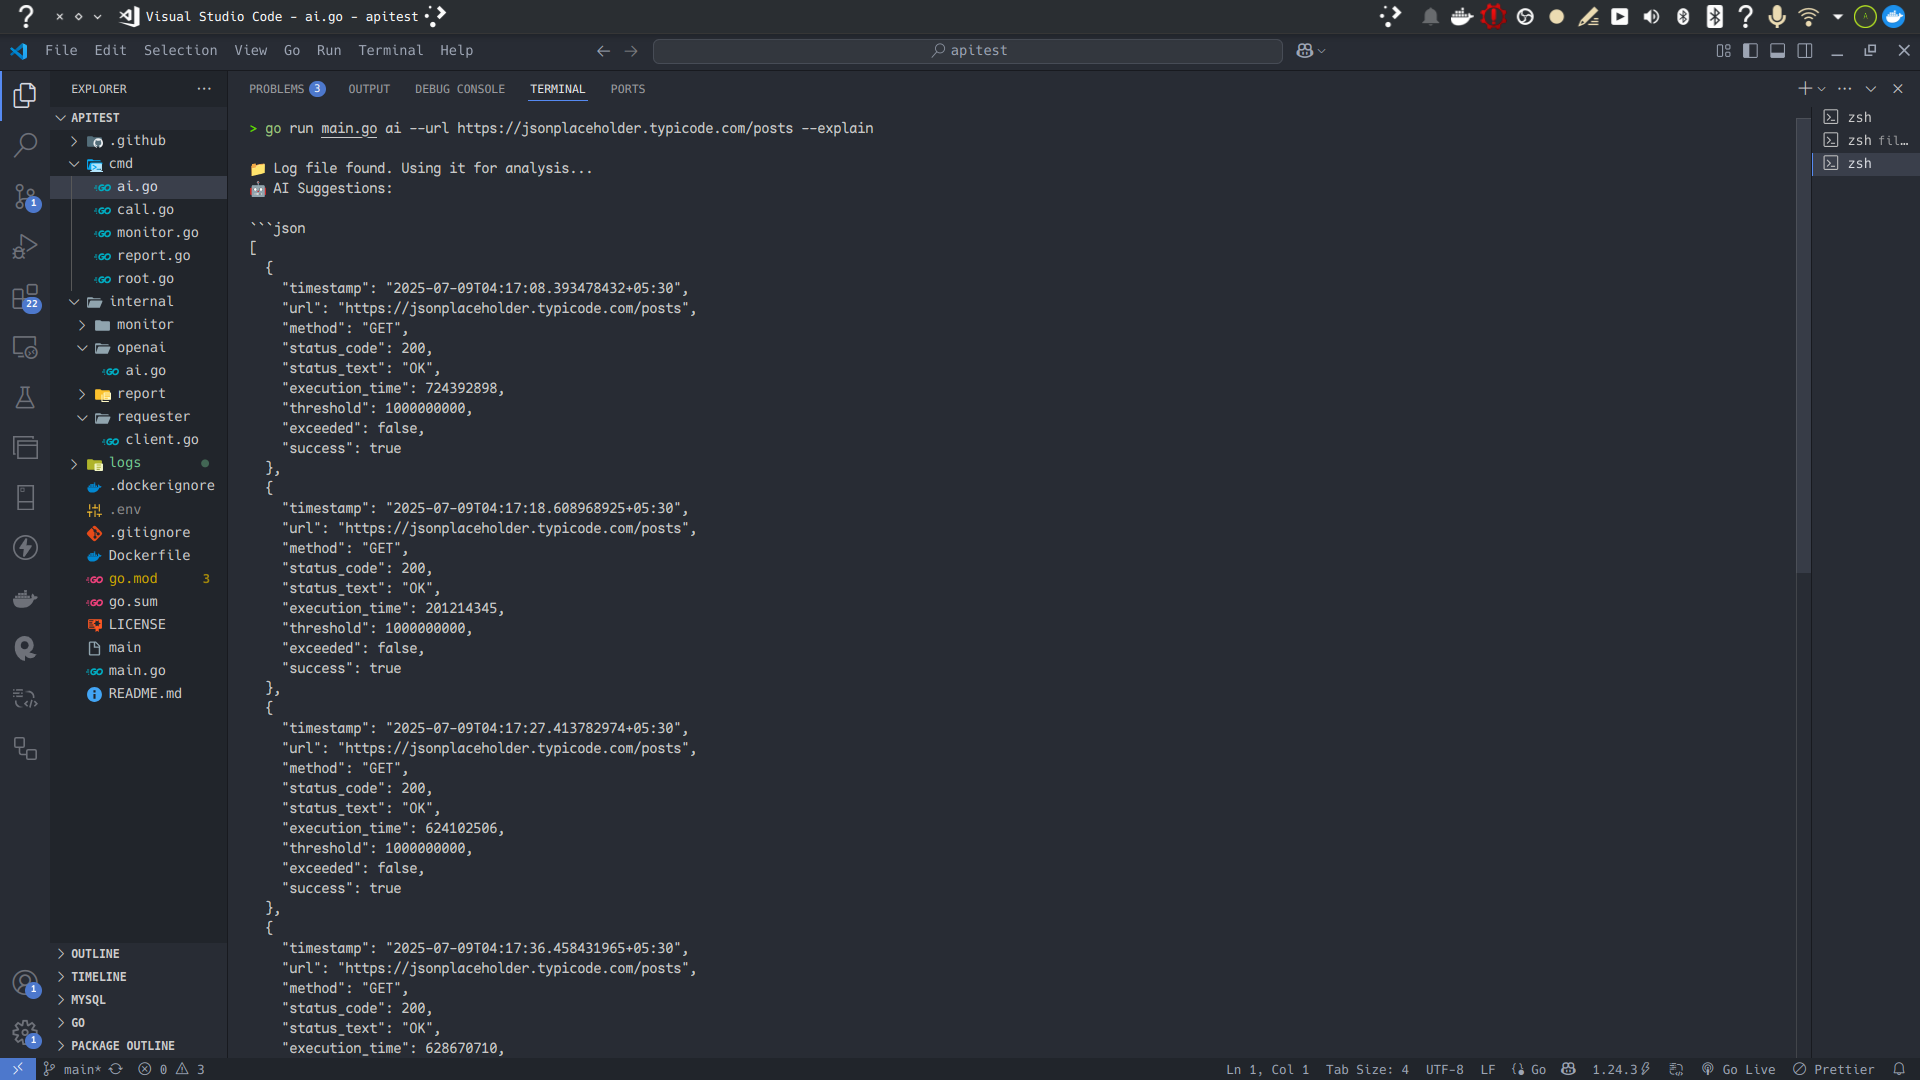Go forward using the navigation arrow
1920x1080 pixels.
point(631,51)
